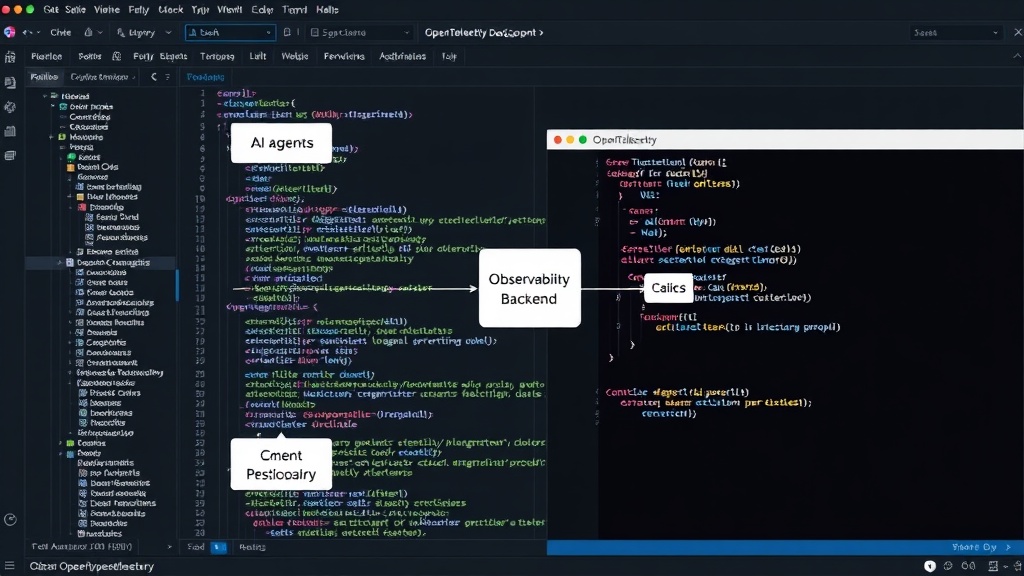Select the "Failibe" sidebar tab

tap(44, 77)
